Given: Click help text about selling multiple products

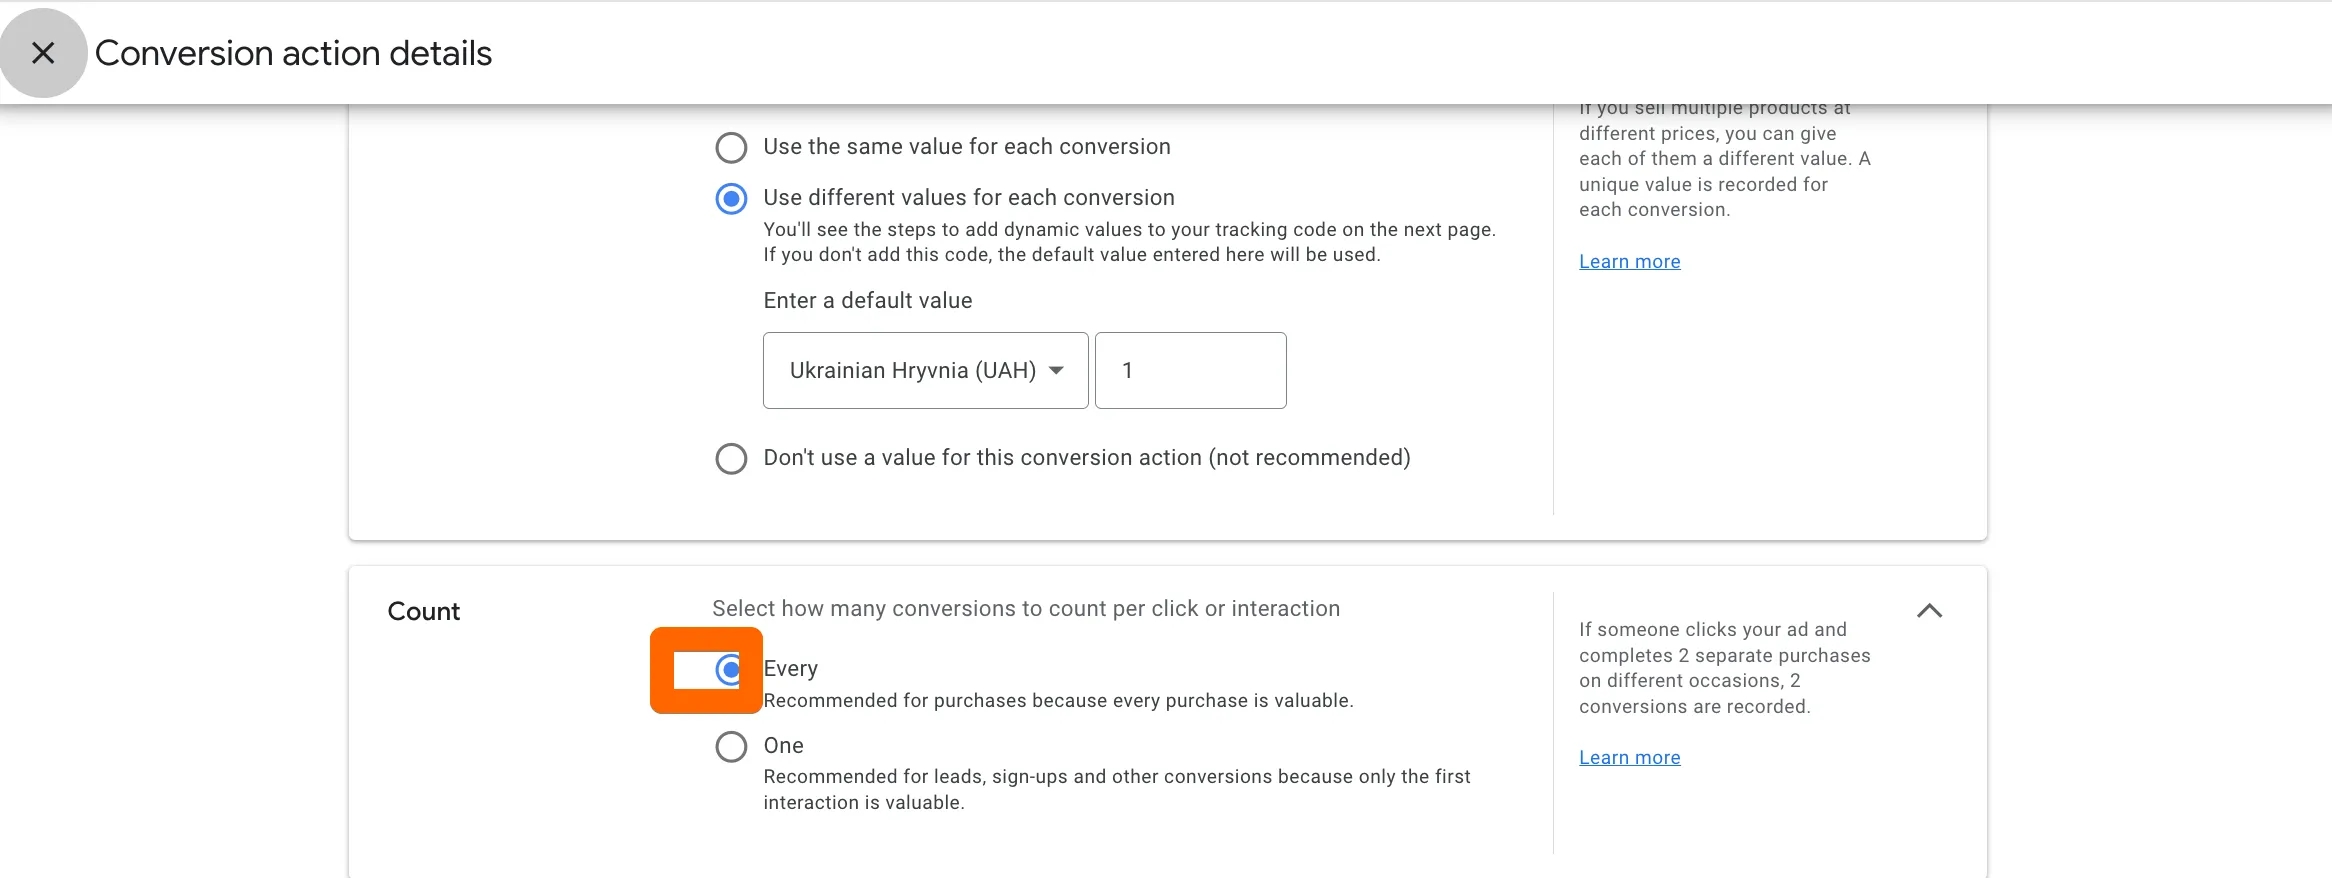Looking at the screenshot, I should point(1725,159).
